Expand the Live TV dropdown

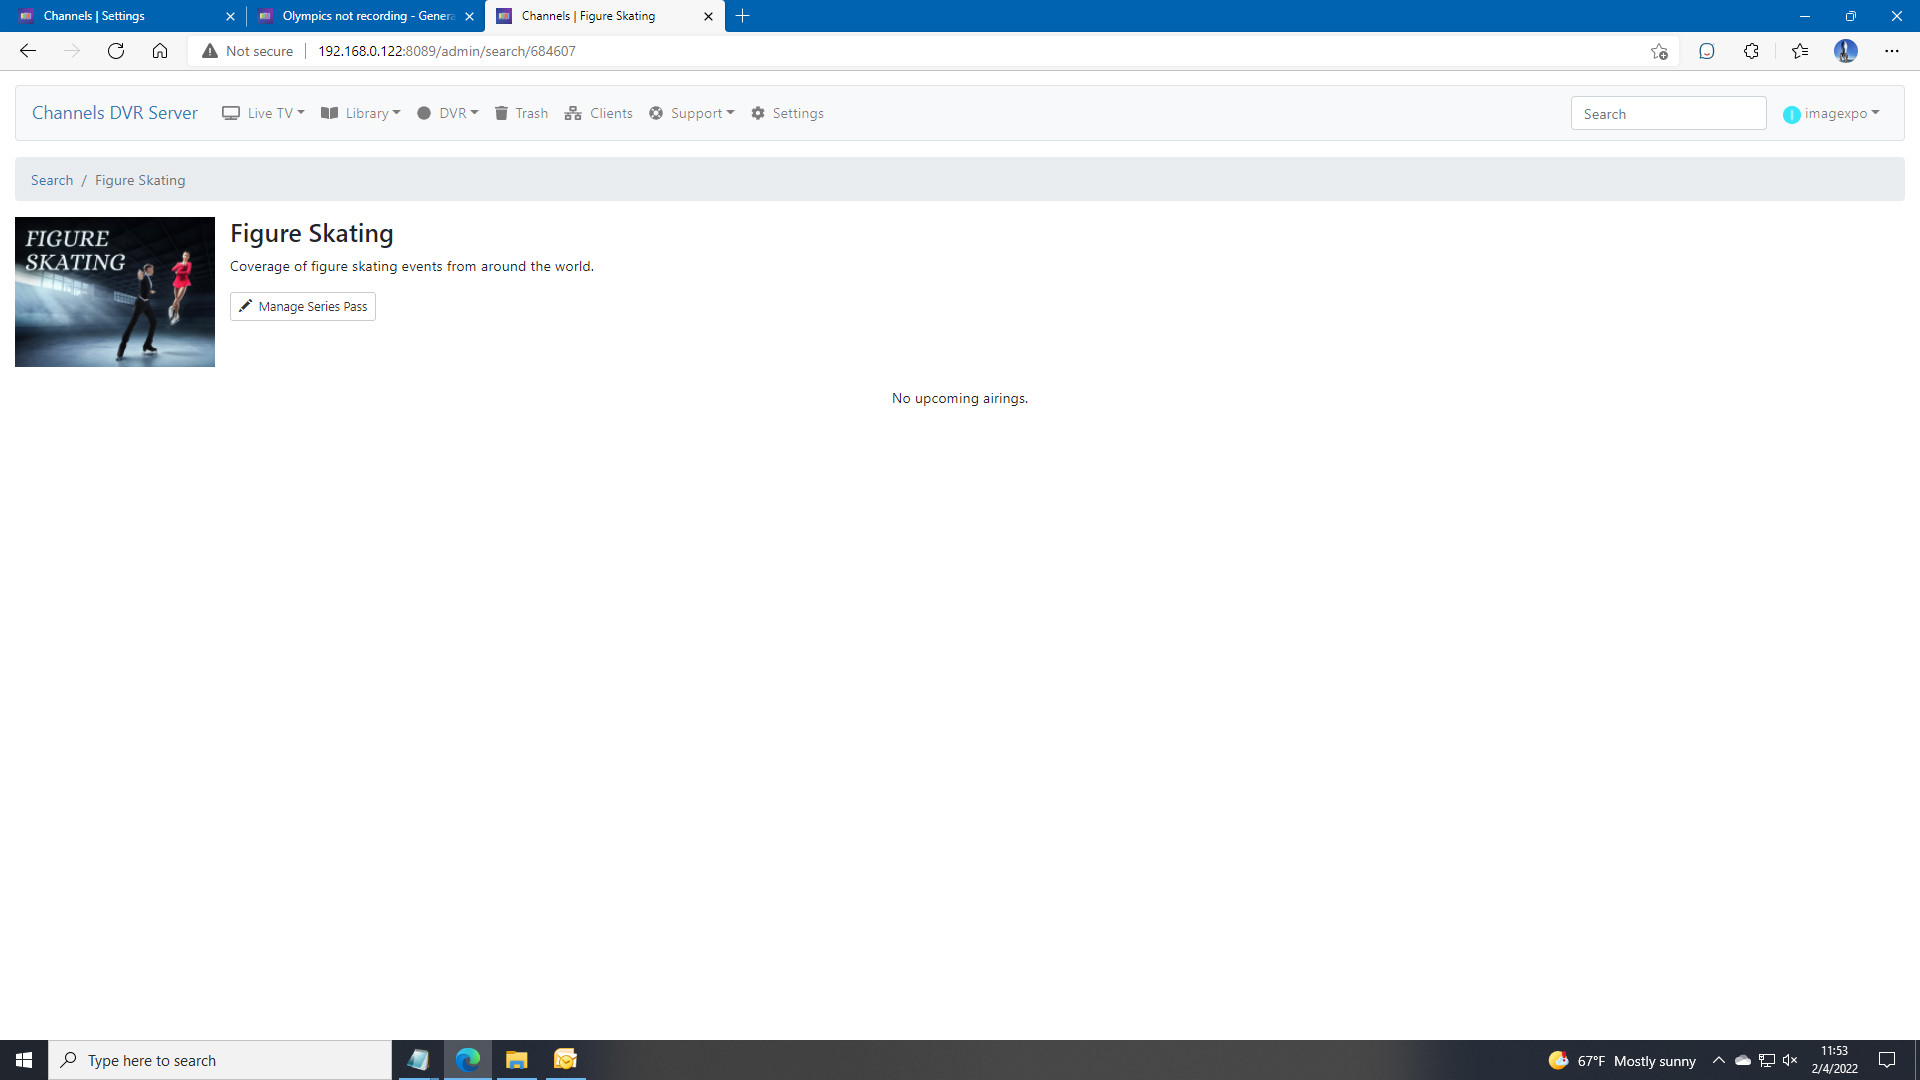tap(263, 113)
